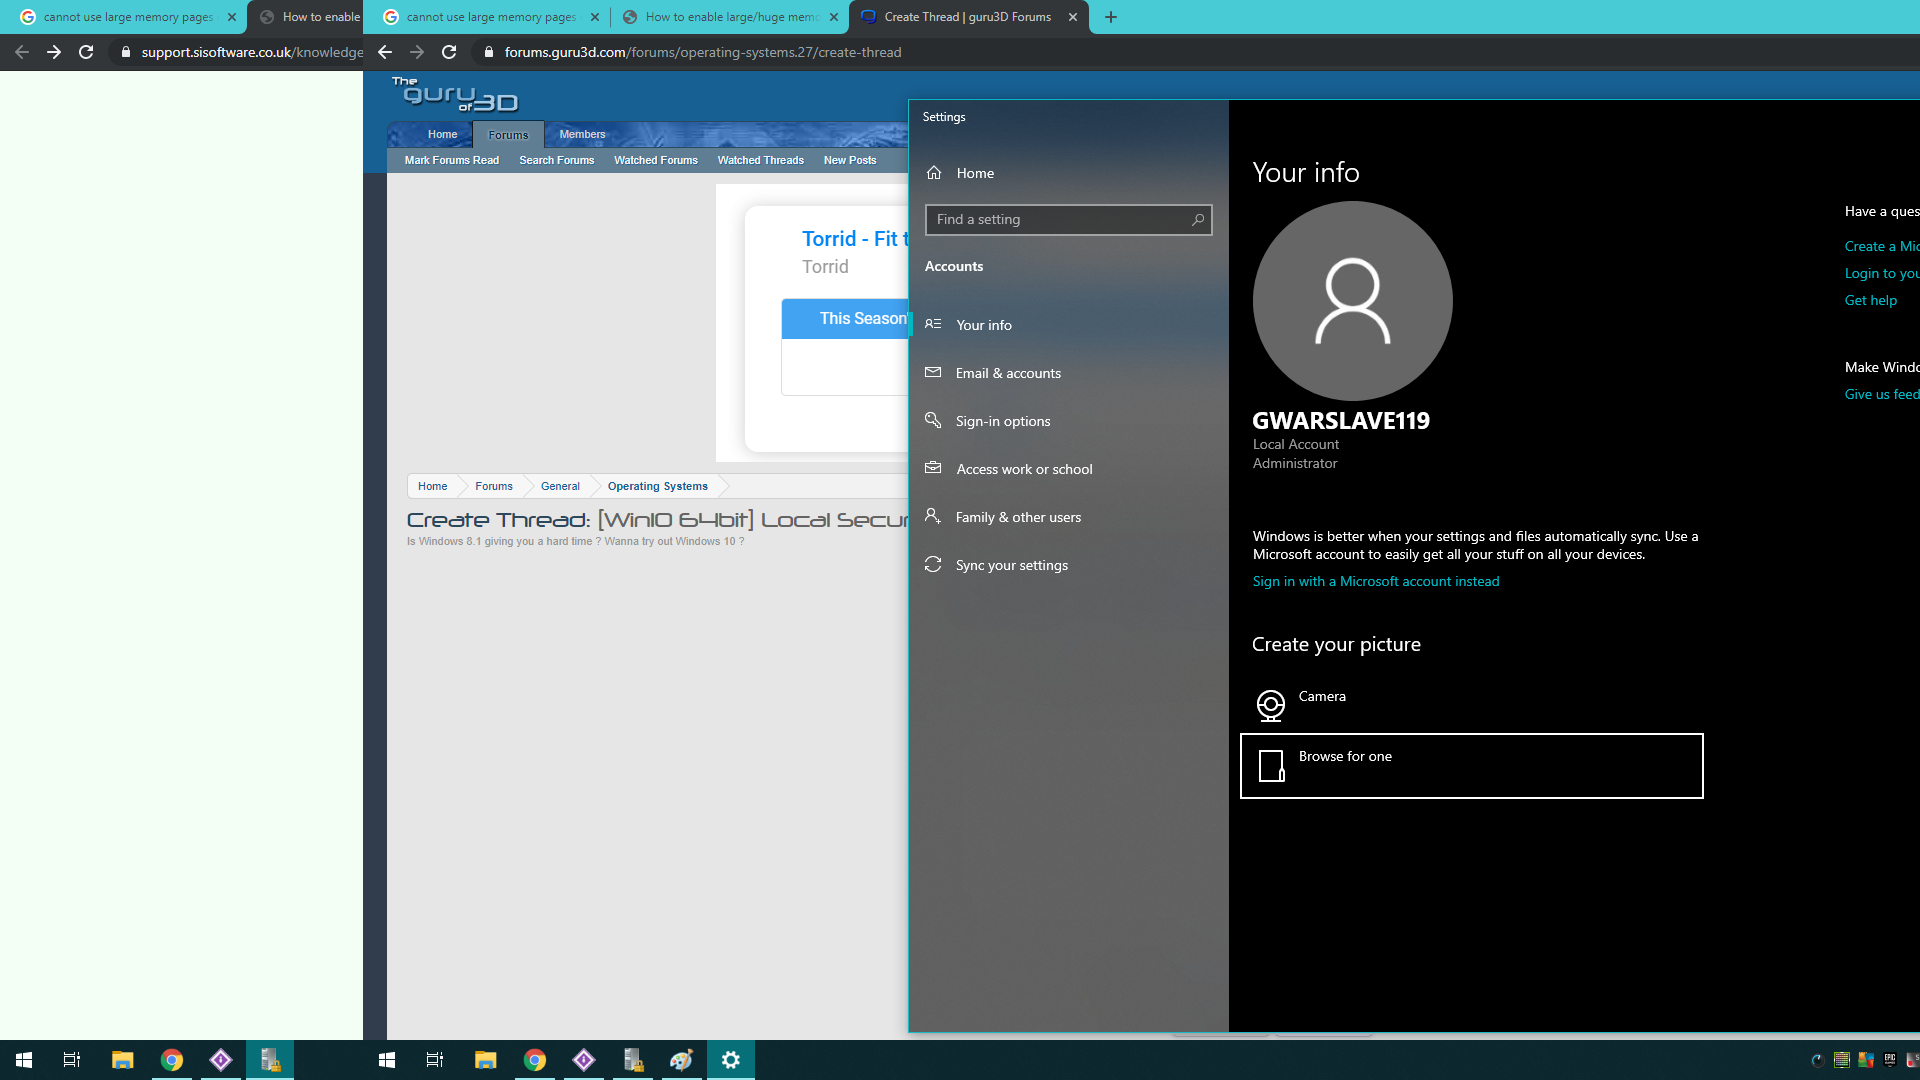Open the Epic Games tray icon
This screenshot has width=1920, height=1080.
(1890, 1060)
